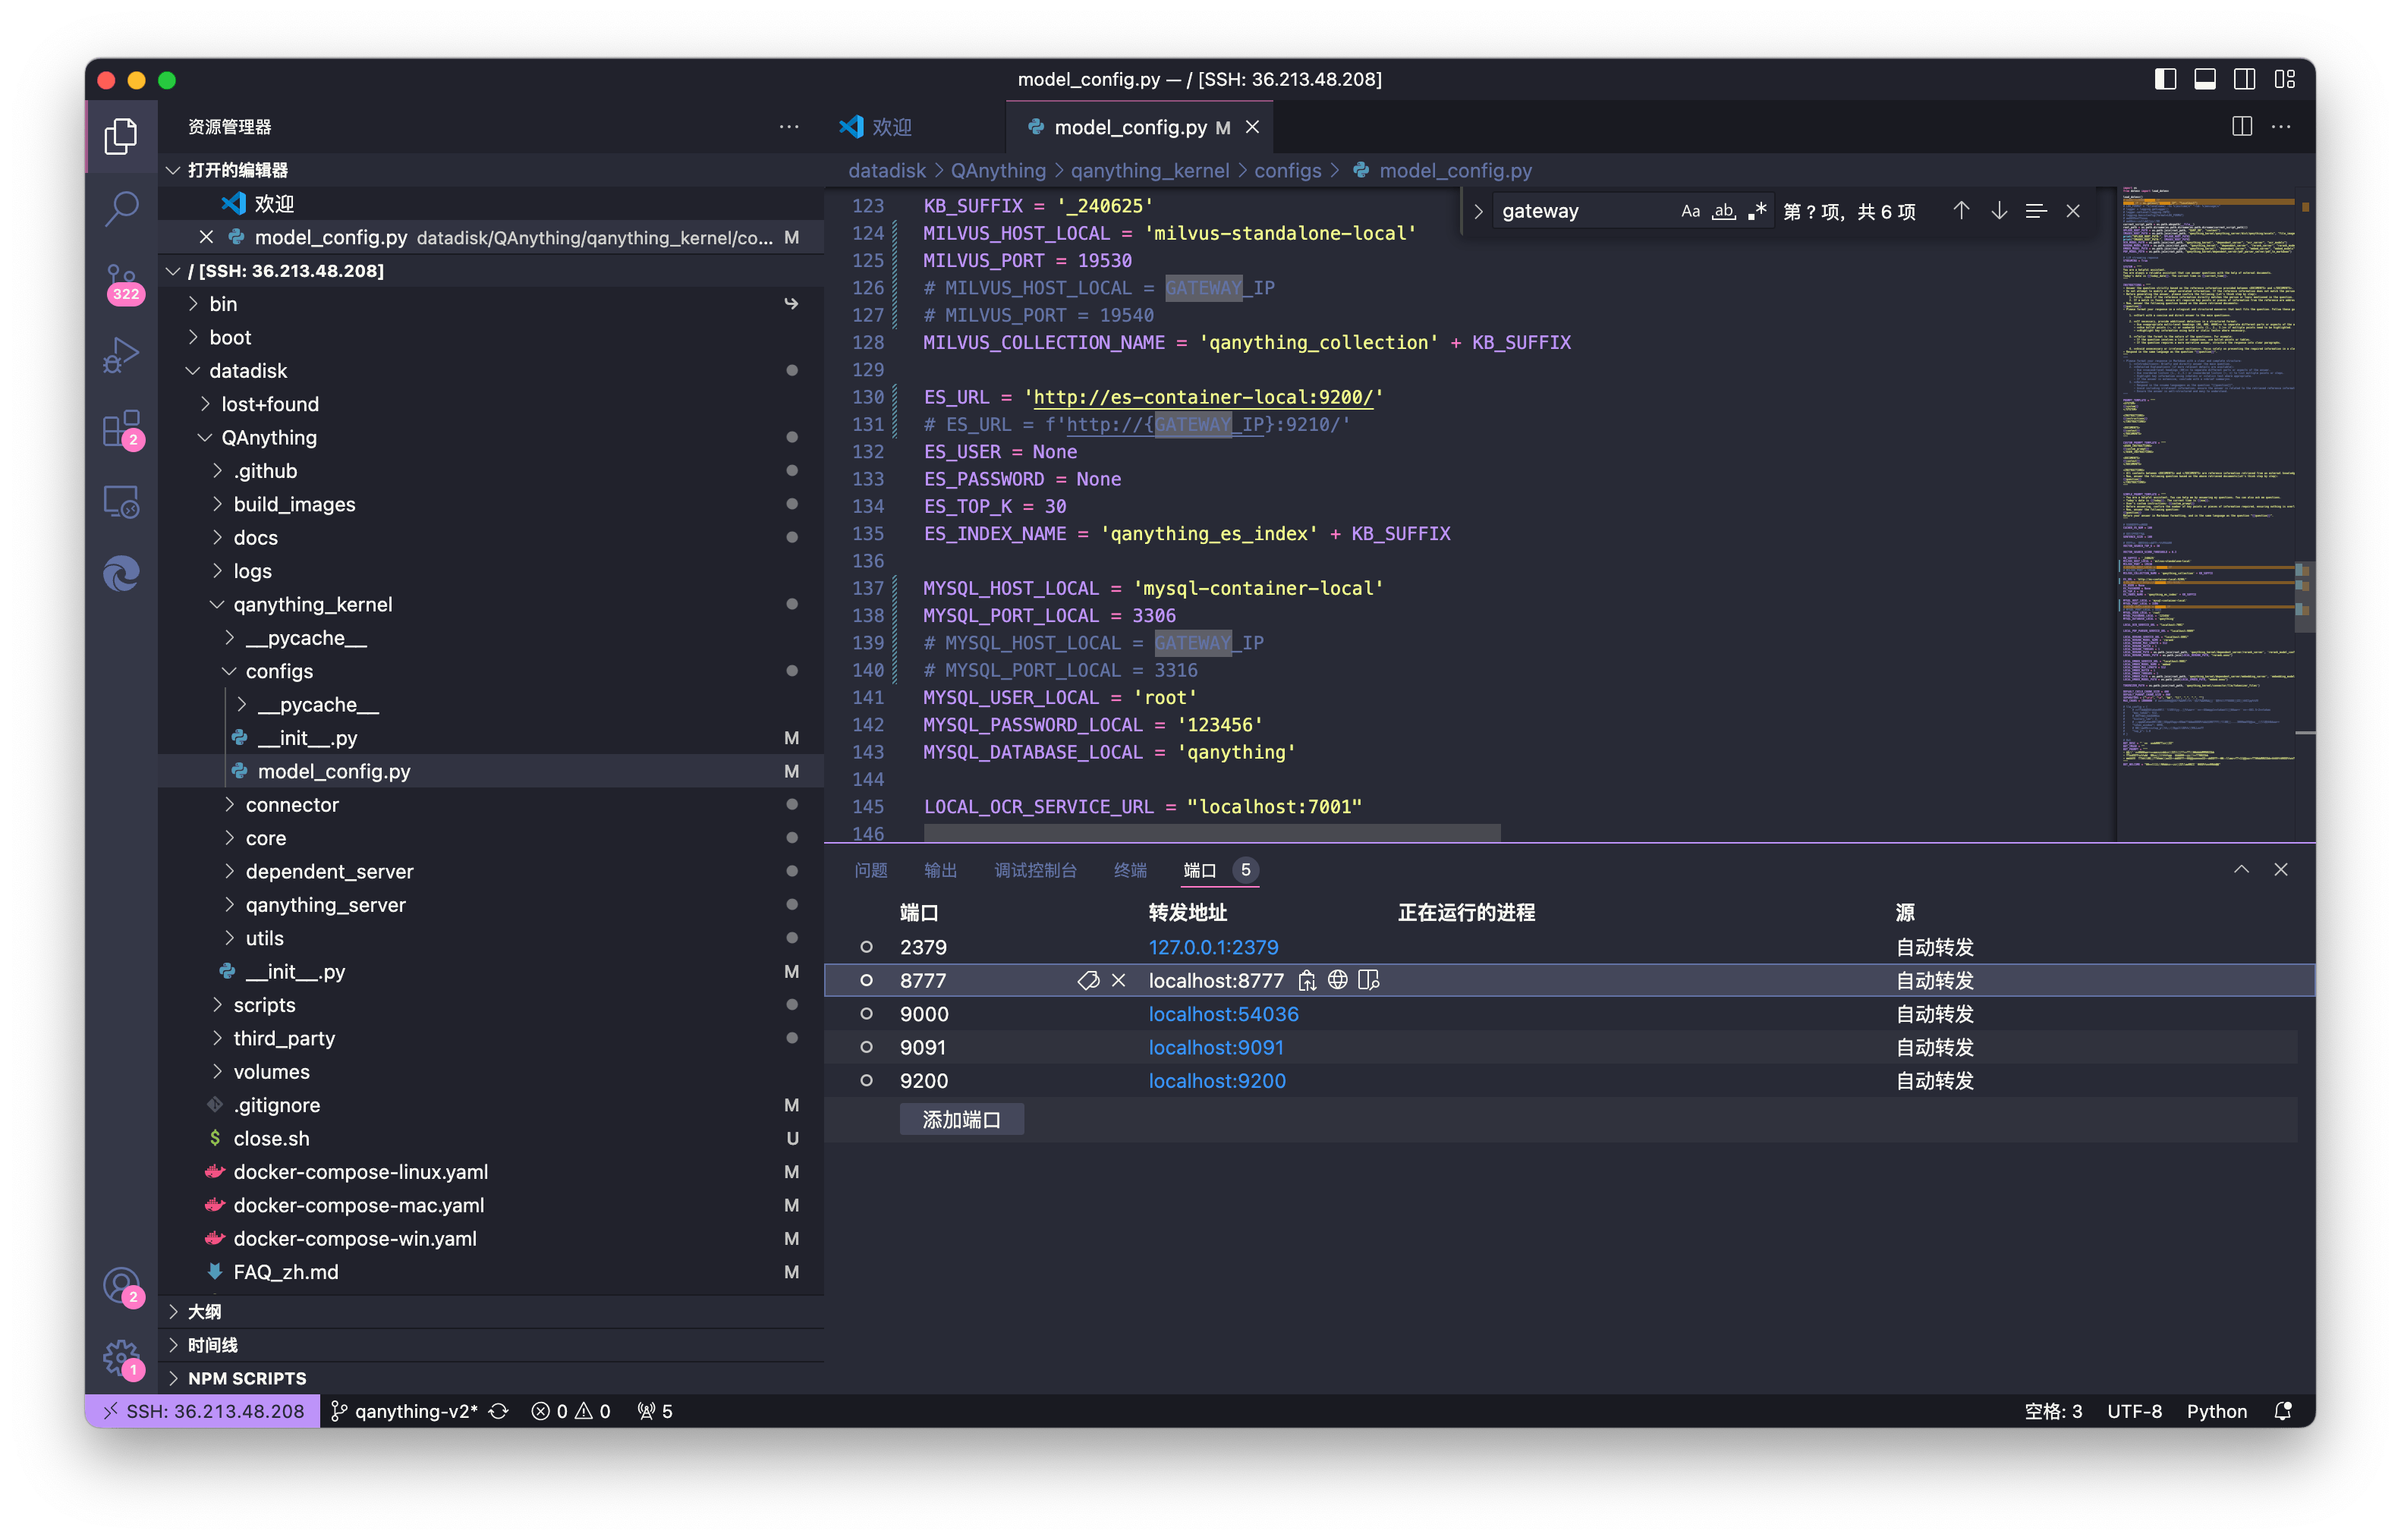Open the Run and Debug view

pyautogui.click(x=121, y=355)
